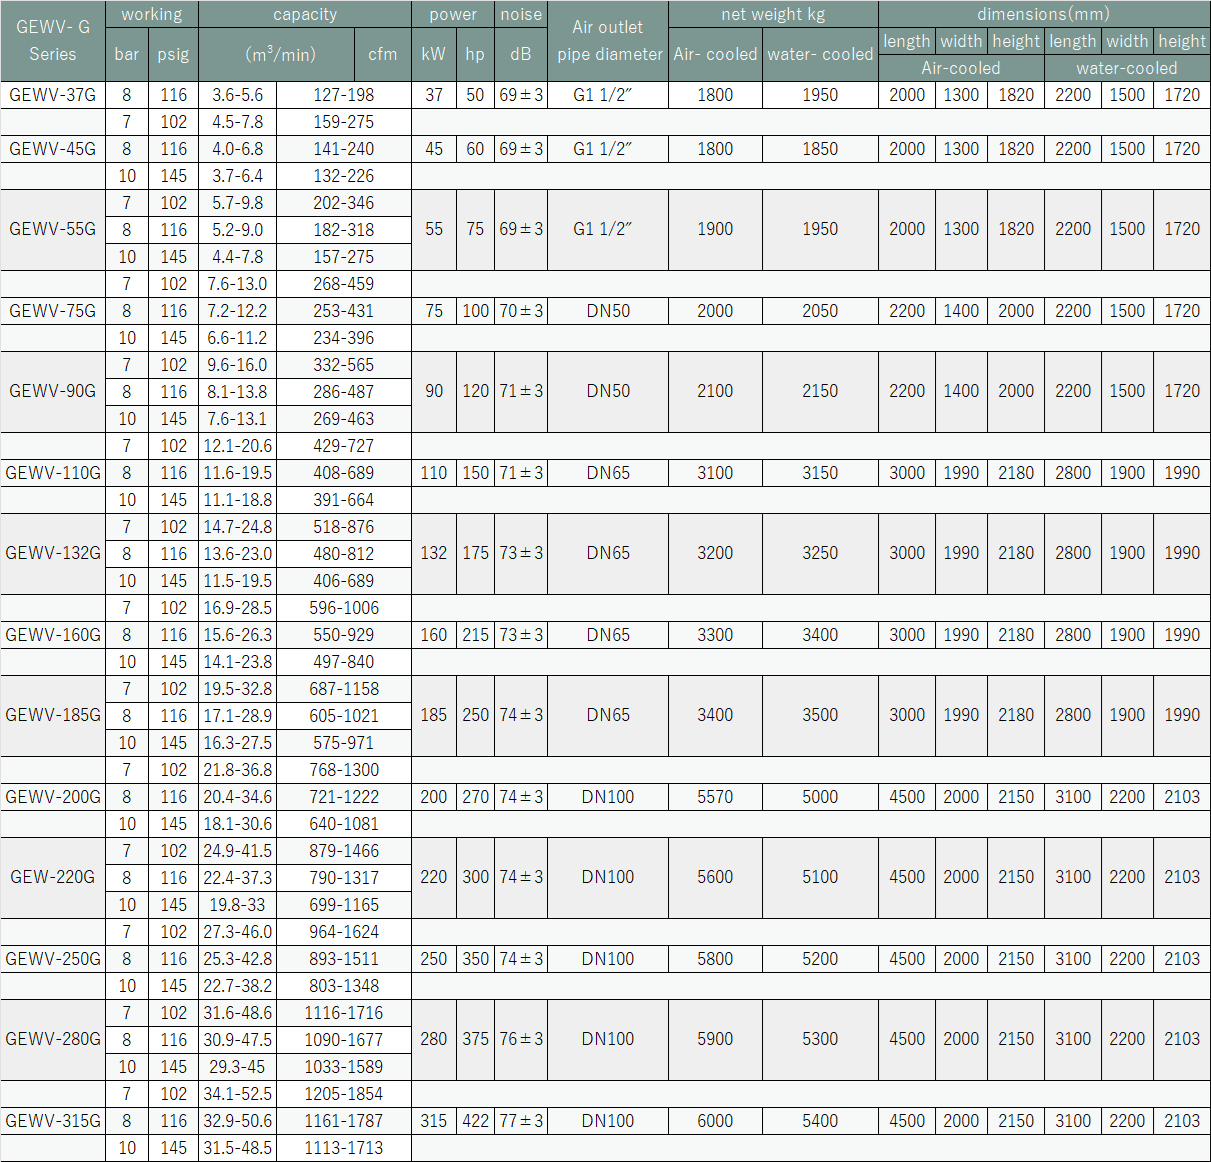Click the air-cooled weight '6000'
Screen dimensions: 1211x1162
tap(715, 1121)
